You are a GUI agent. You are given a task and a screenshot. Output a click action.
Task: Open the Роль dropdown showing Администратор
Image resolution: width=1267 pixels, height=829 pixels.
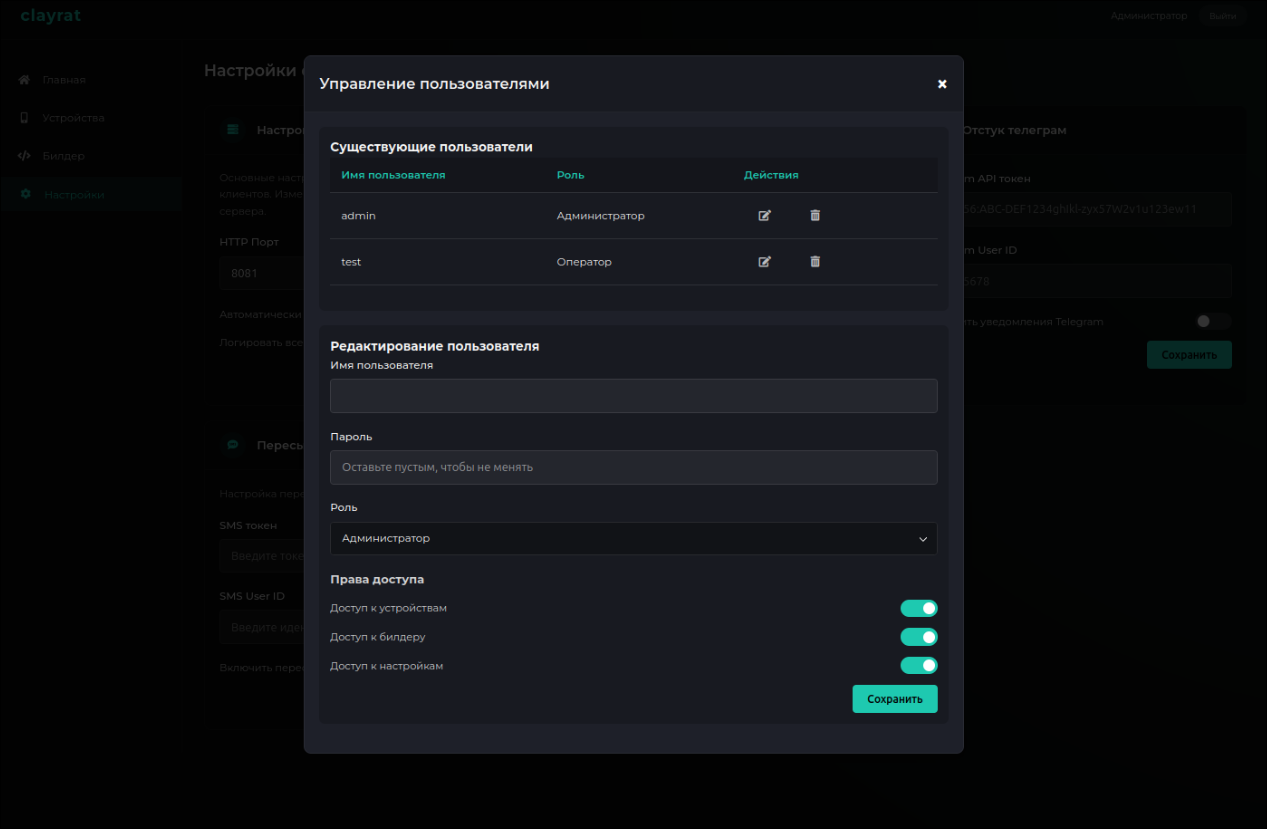[x=633, y=538]
